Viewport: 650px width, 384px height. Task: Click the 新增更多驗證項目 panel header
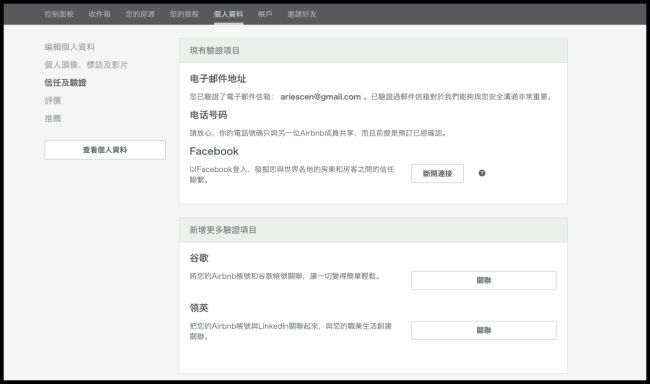click(x=373, y=230)
